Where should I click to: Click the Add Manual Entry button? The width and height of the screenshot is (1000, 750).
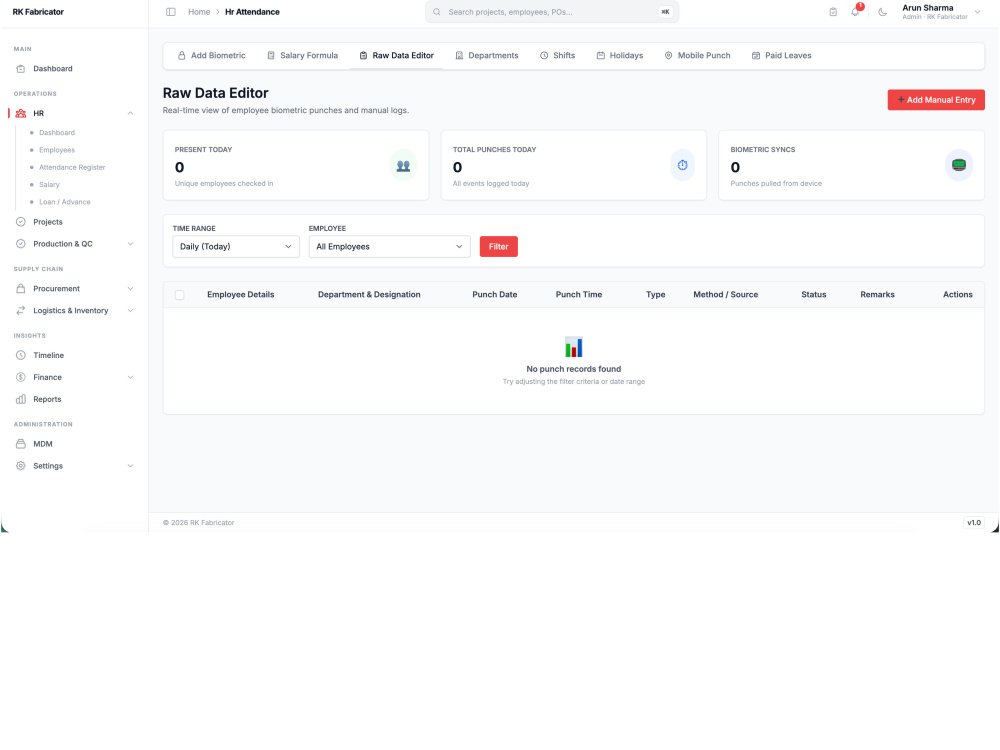pyautogui.click(x=936, y=99)
